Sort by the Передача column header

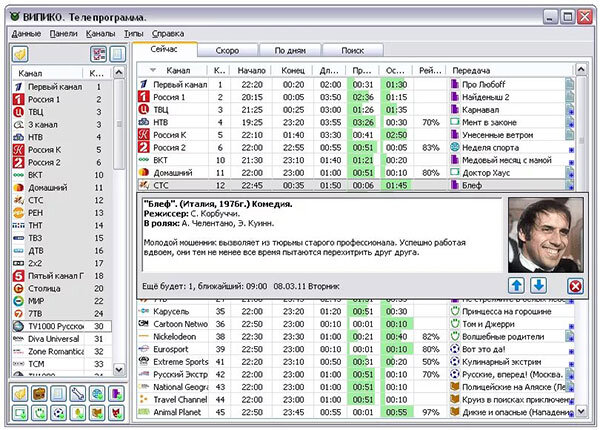tap(510, 70)
